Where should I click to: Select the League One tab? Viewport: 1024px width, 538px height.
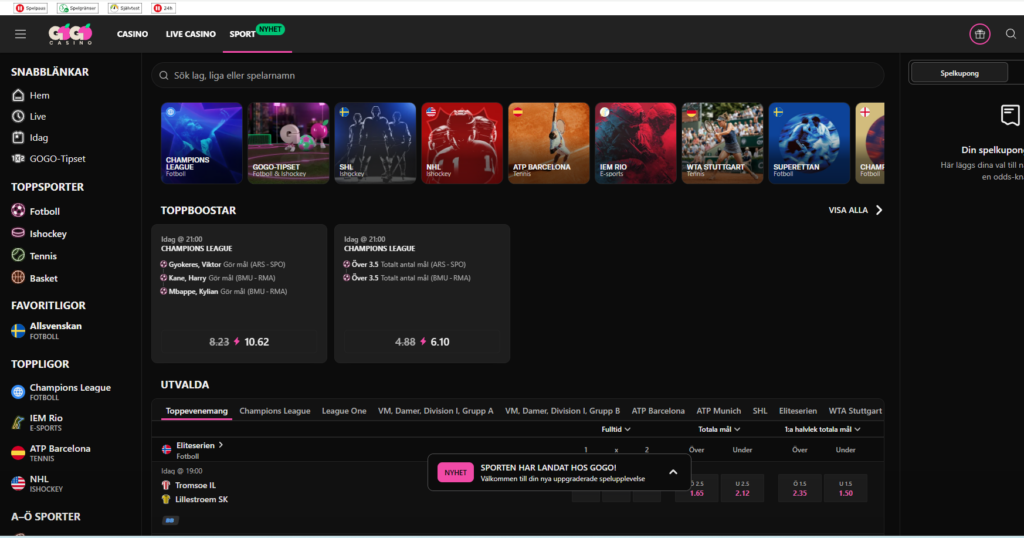(x=344, y=411)
